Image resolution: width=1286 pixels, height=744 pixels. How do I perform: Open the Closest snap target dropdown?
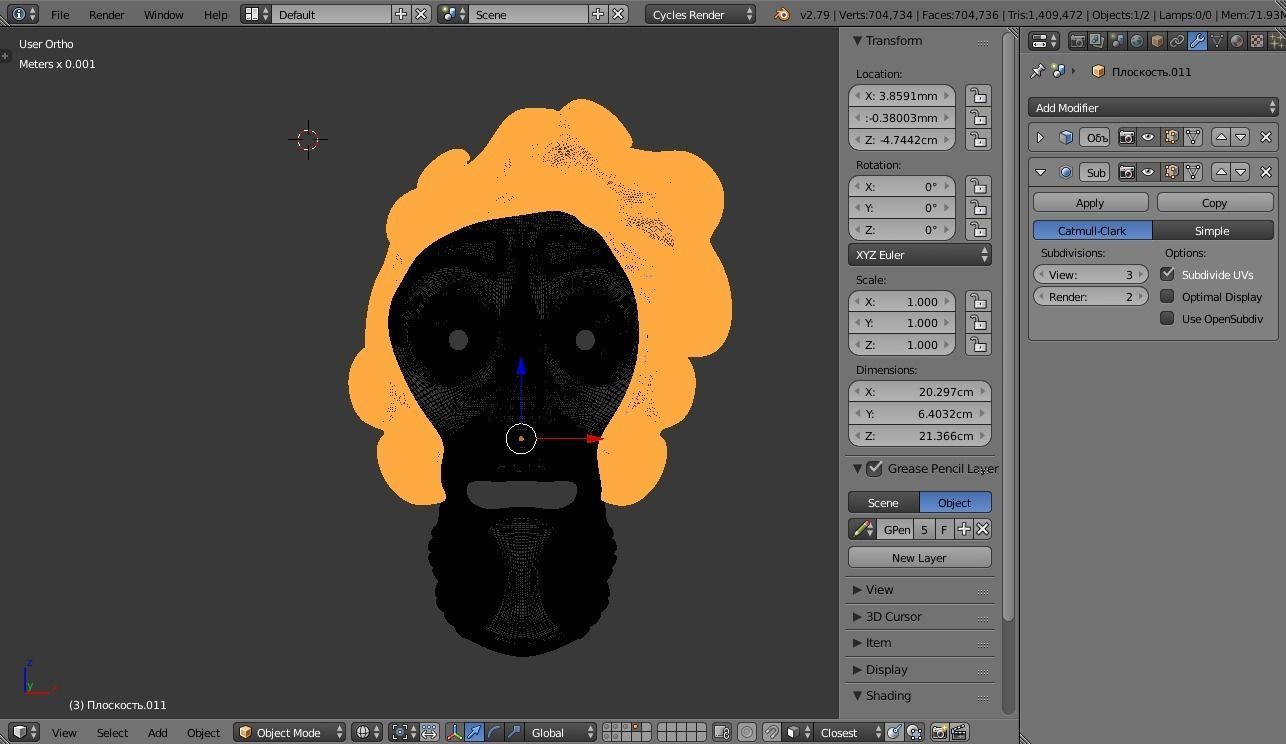click(x=850, y=733)
